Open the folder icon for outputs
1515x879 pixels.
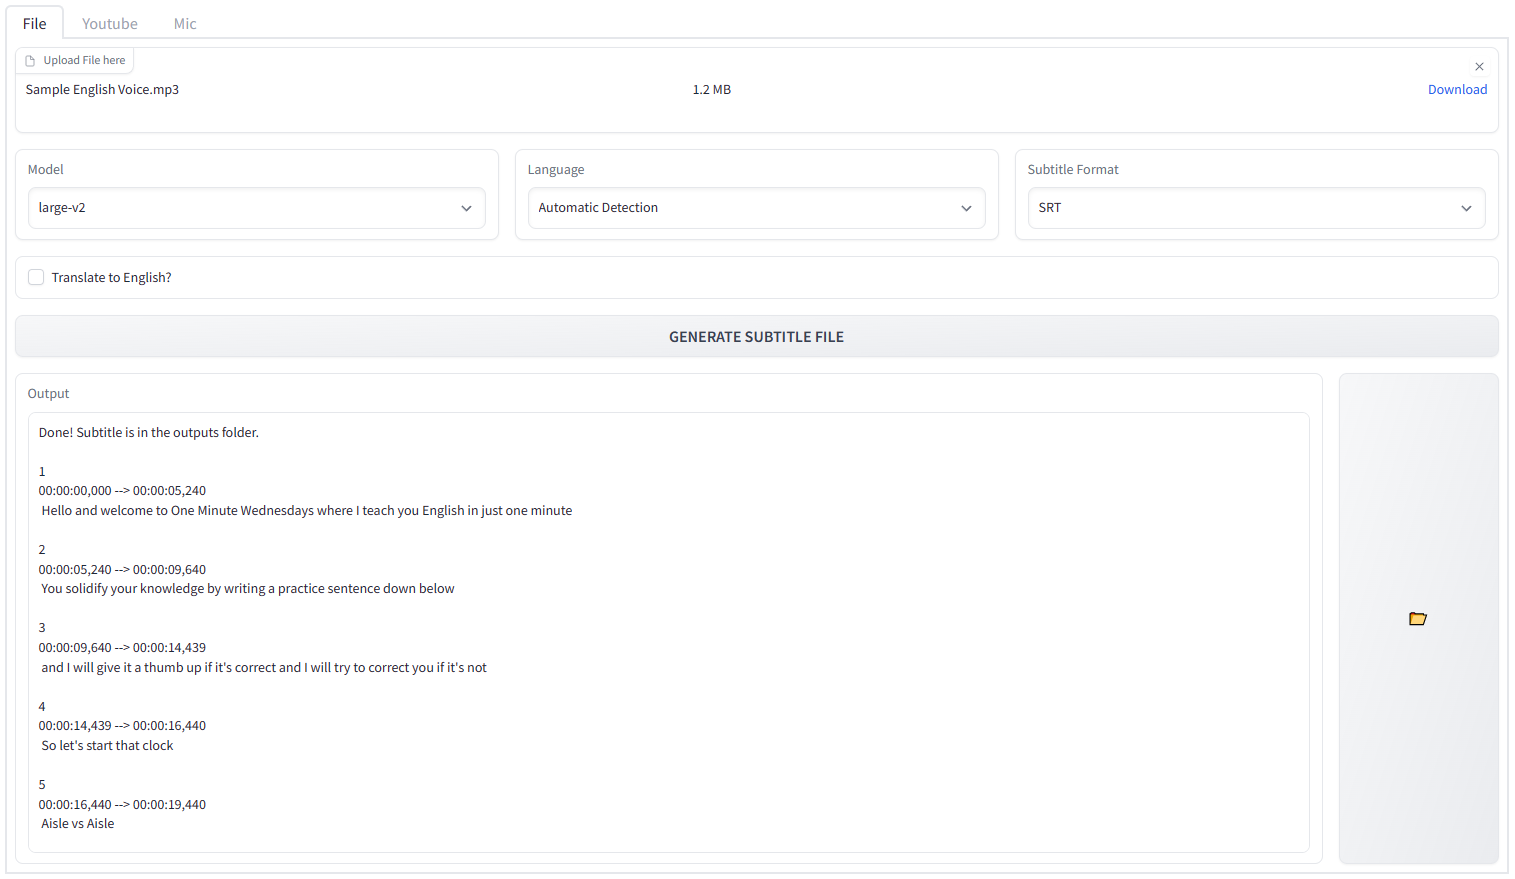(1417, 619)
